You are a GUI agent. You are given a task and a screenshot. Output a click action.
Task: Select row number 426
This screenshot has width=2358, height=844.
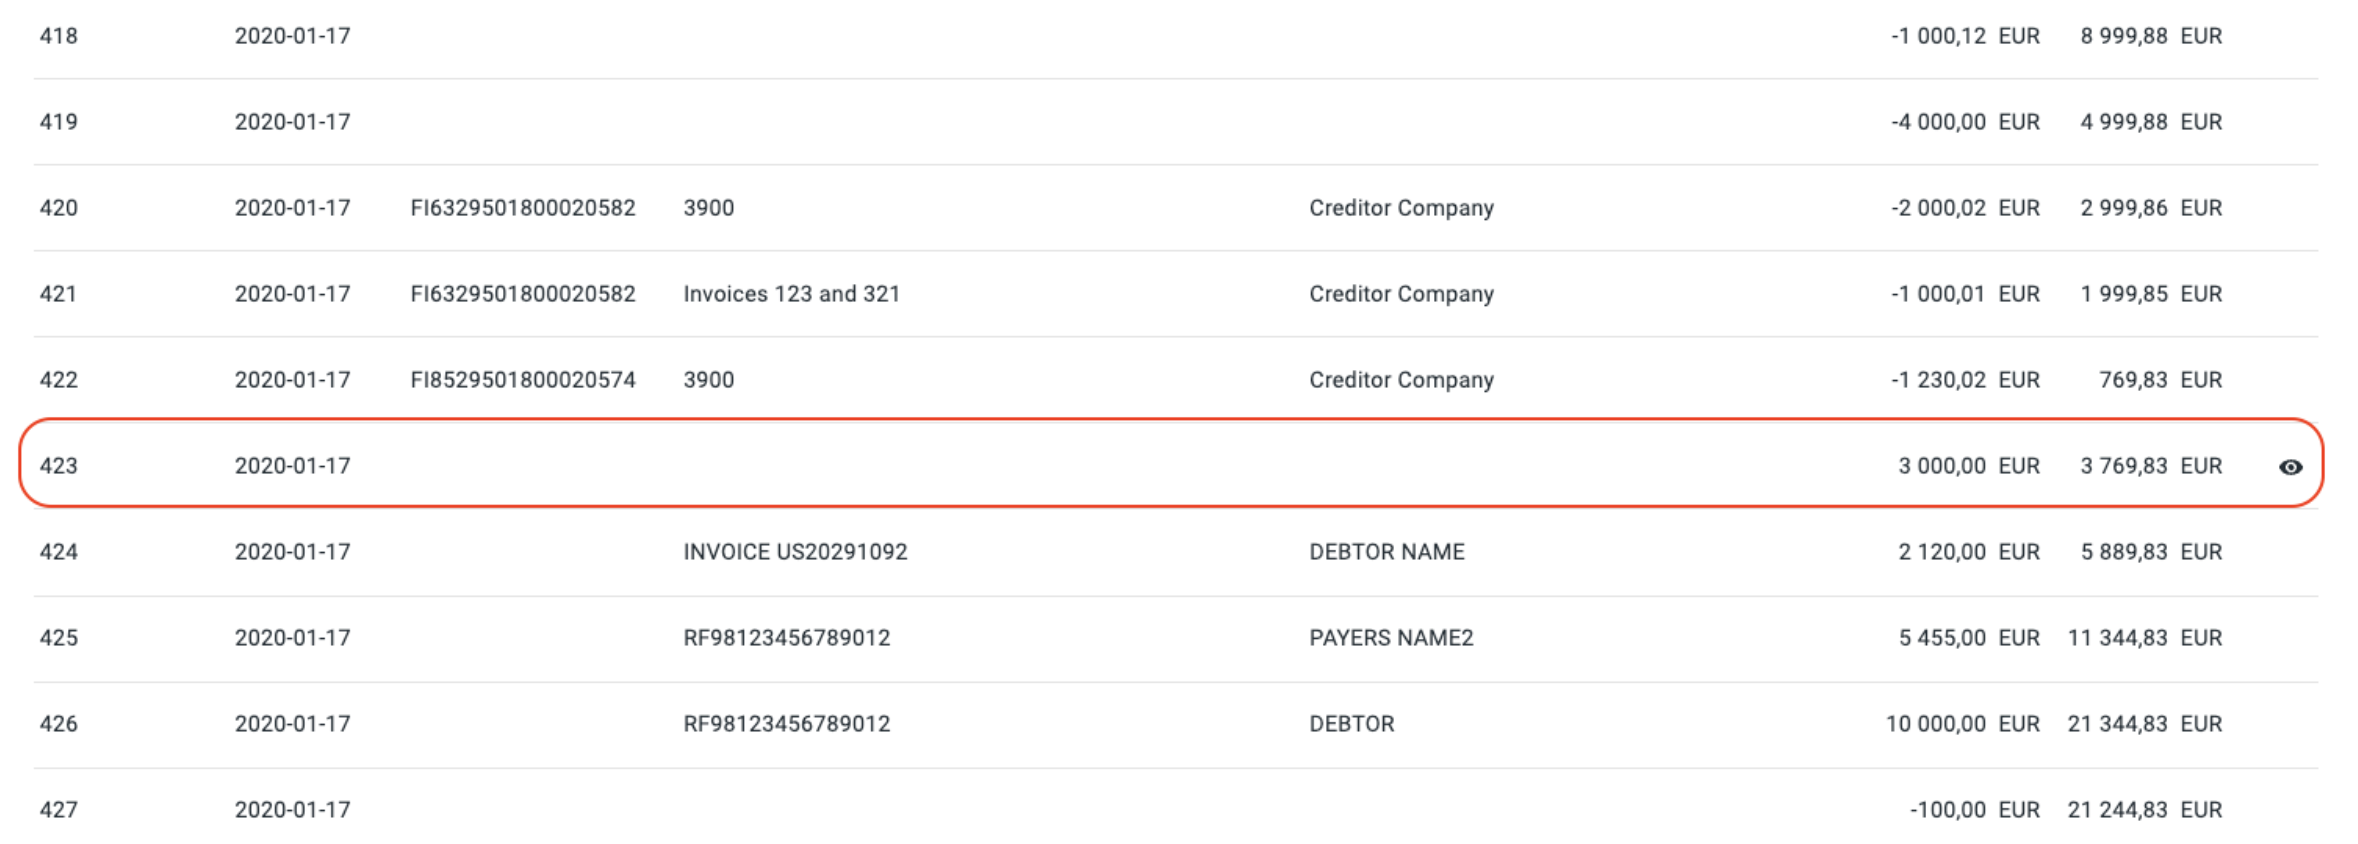tap(58, 724)
